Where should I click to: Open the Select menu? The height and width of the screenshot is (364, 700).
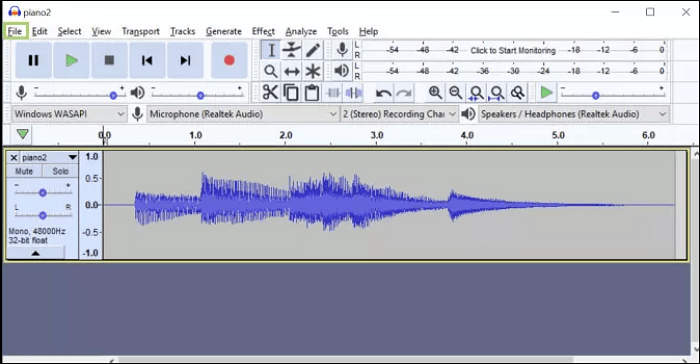[69, 31]
